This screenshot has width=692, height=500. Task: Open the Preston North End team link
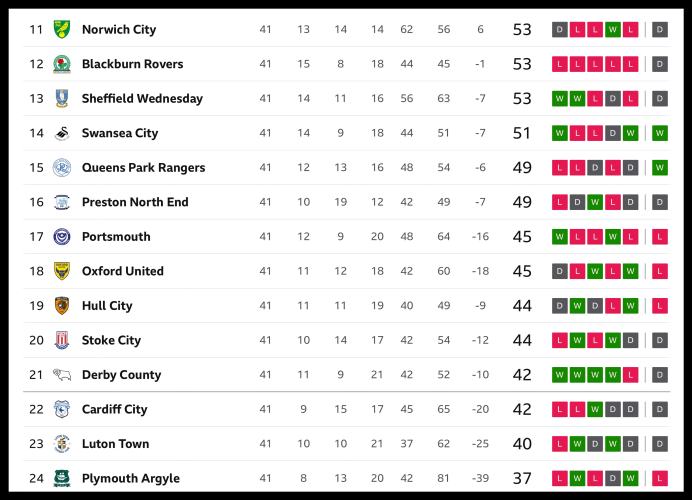click(x=135, y=202)
